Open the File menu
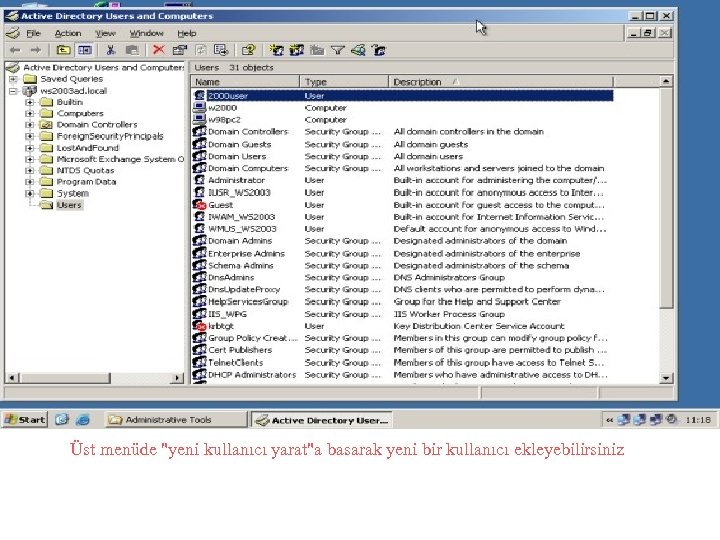This screenshot has height=540, width=720. tap(34, 33)
